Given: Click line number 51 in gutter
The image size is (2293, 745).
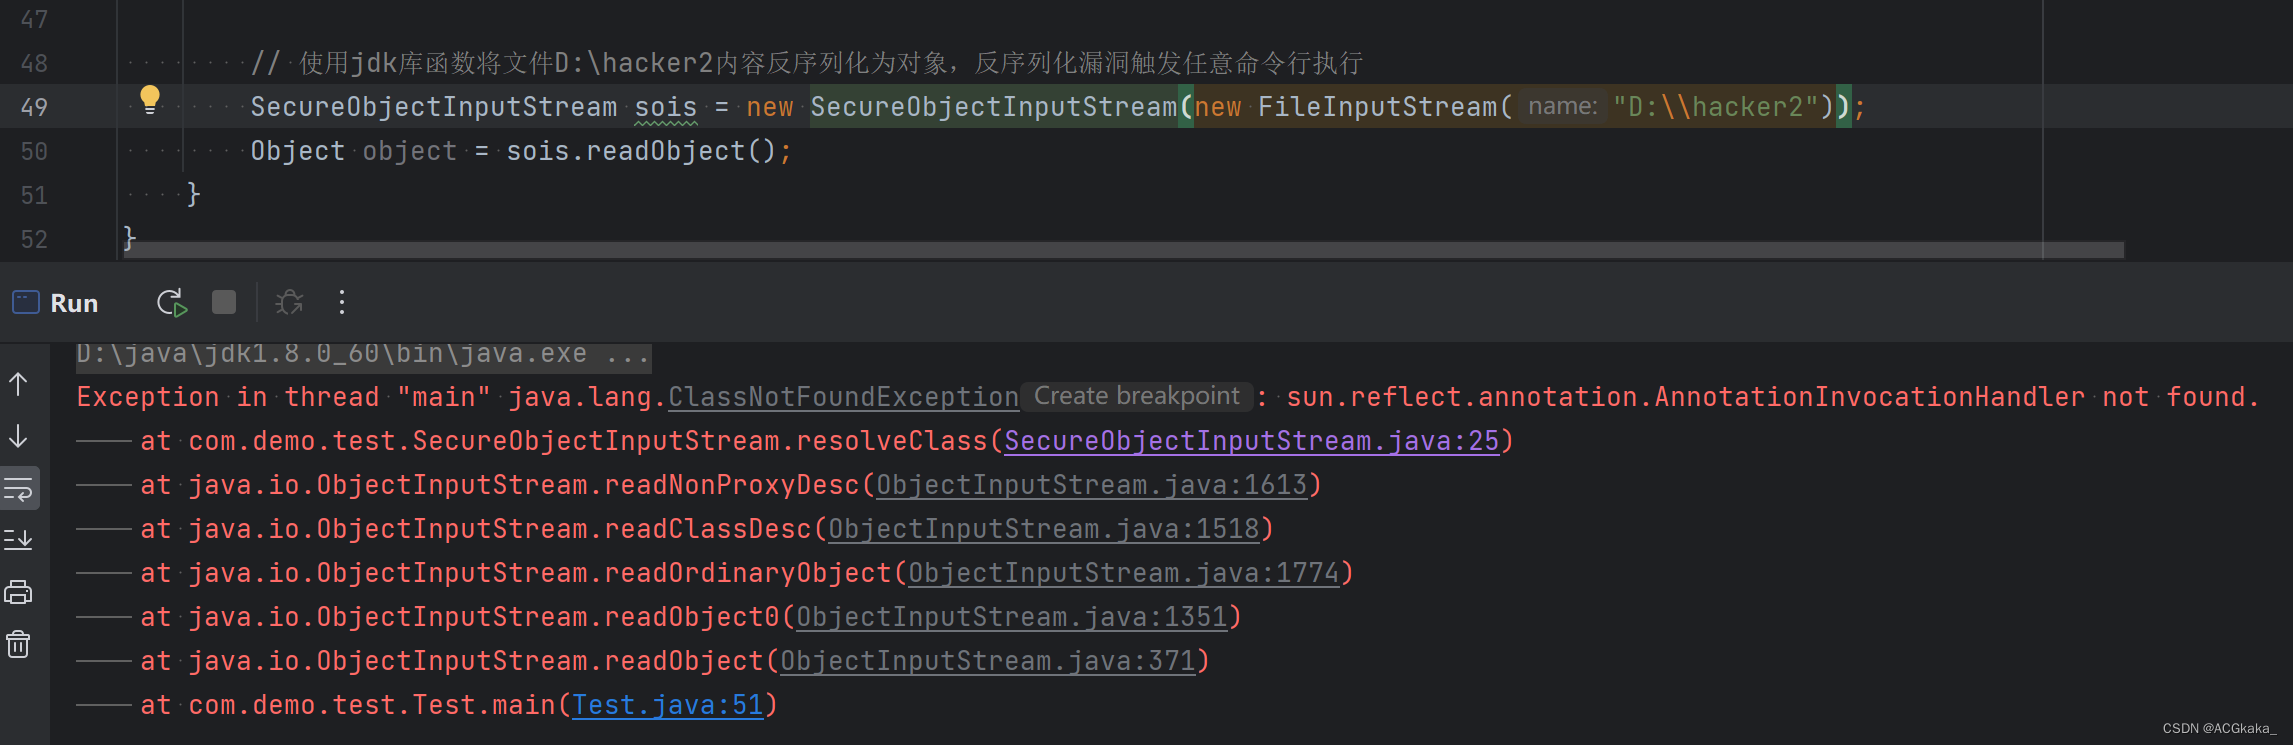Looking at the screenshot, I should [34, 195].
